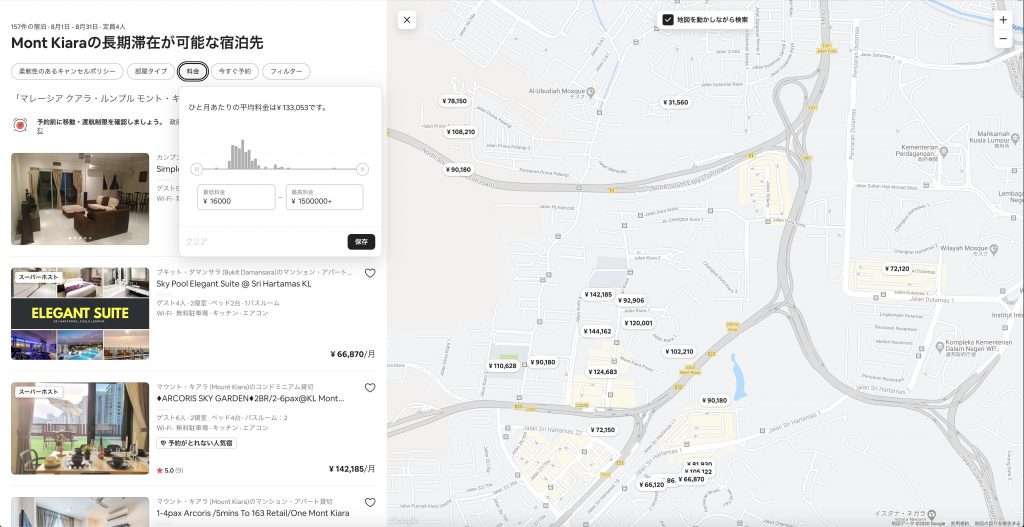Open the ELEGANT SUITE listing photo
This screenshot has width=1024, height=527.
pos(80,313)
